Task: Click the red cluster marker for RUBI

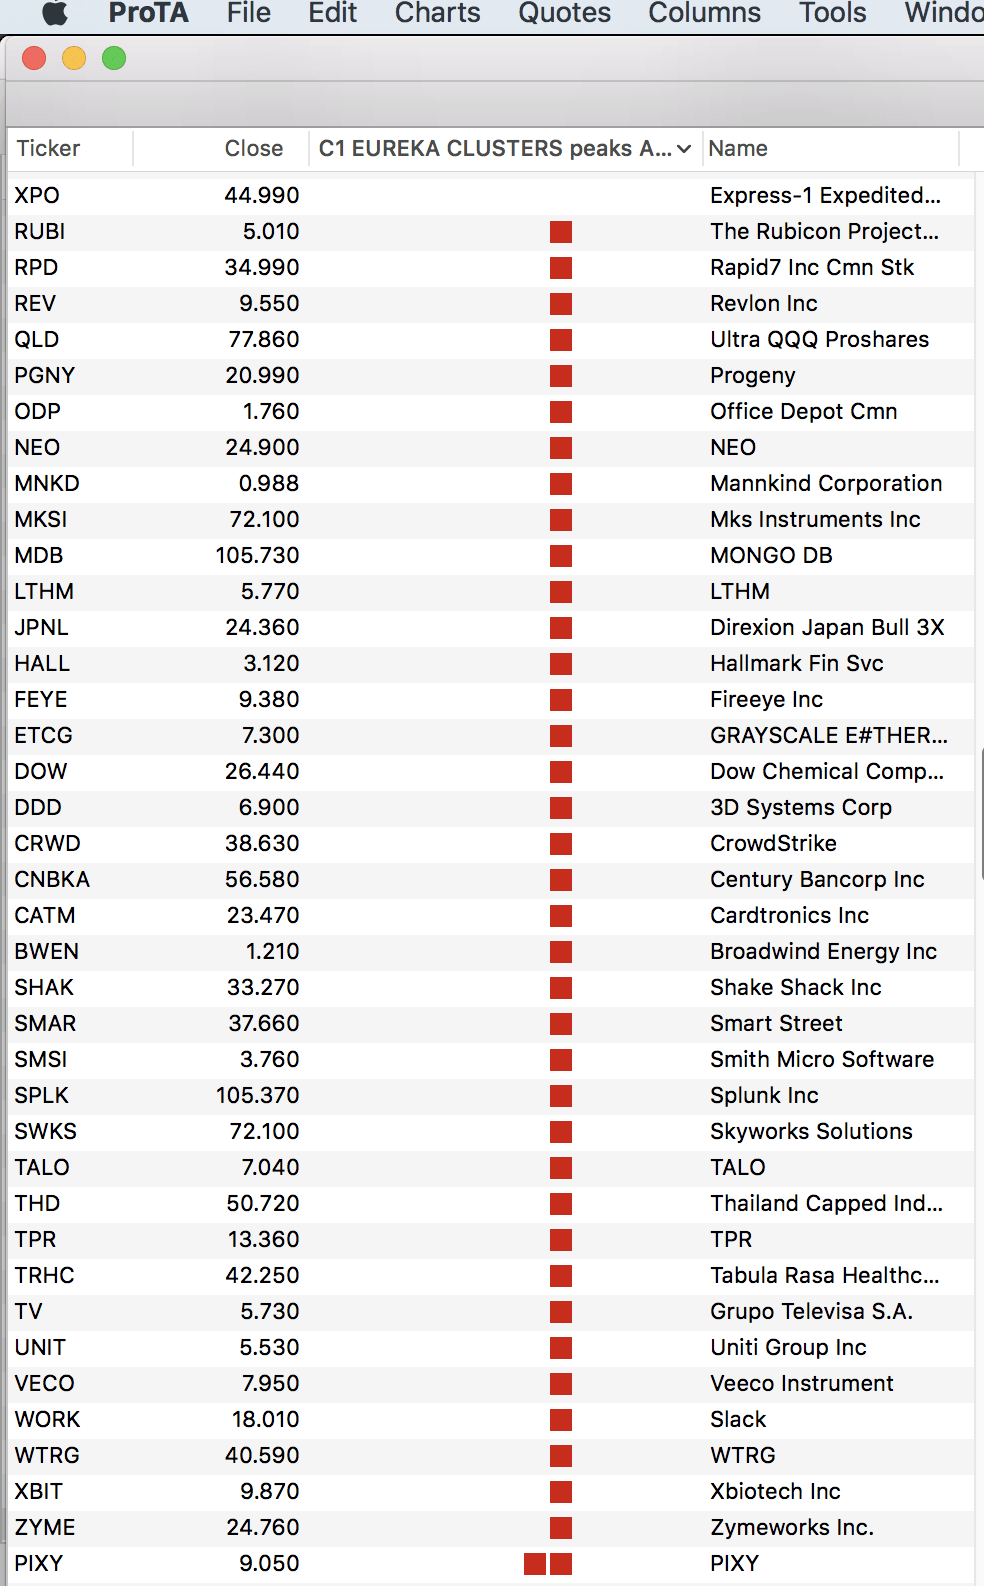Action: click(x=561, y=232)
